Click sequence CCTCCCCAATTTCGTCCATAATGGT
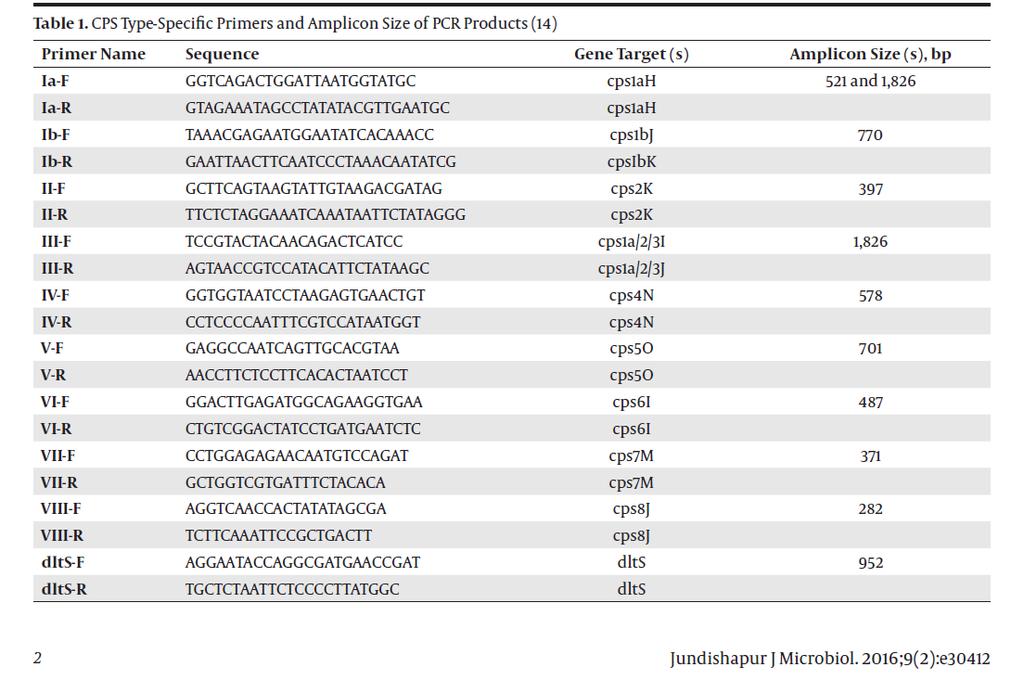 tap(303, 322)
